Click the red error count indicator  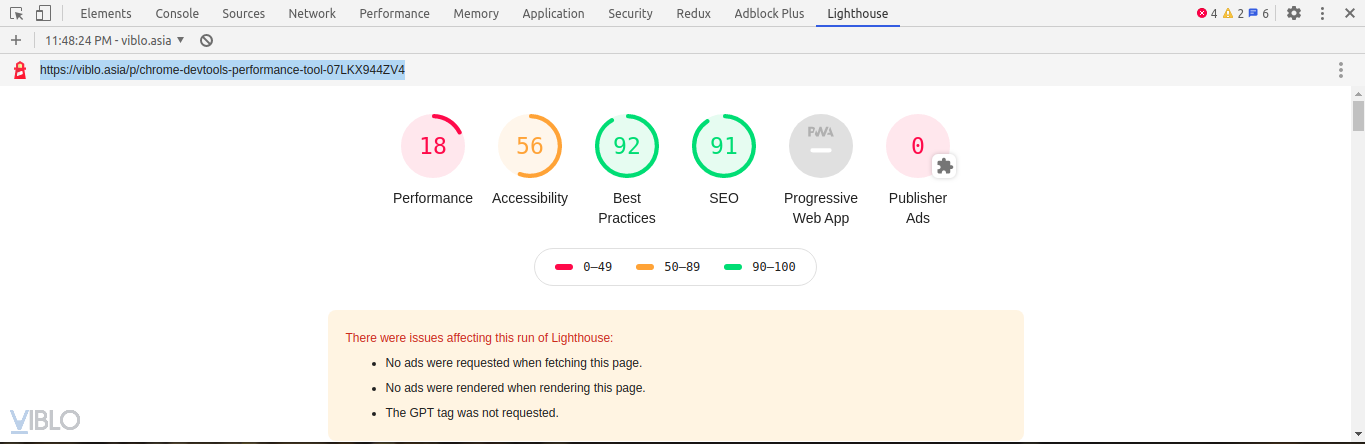(x=1207, y=14)
